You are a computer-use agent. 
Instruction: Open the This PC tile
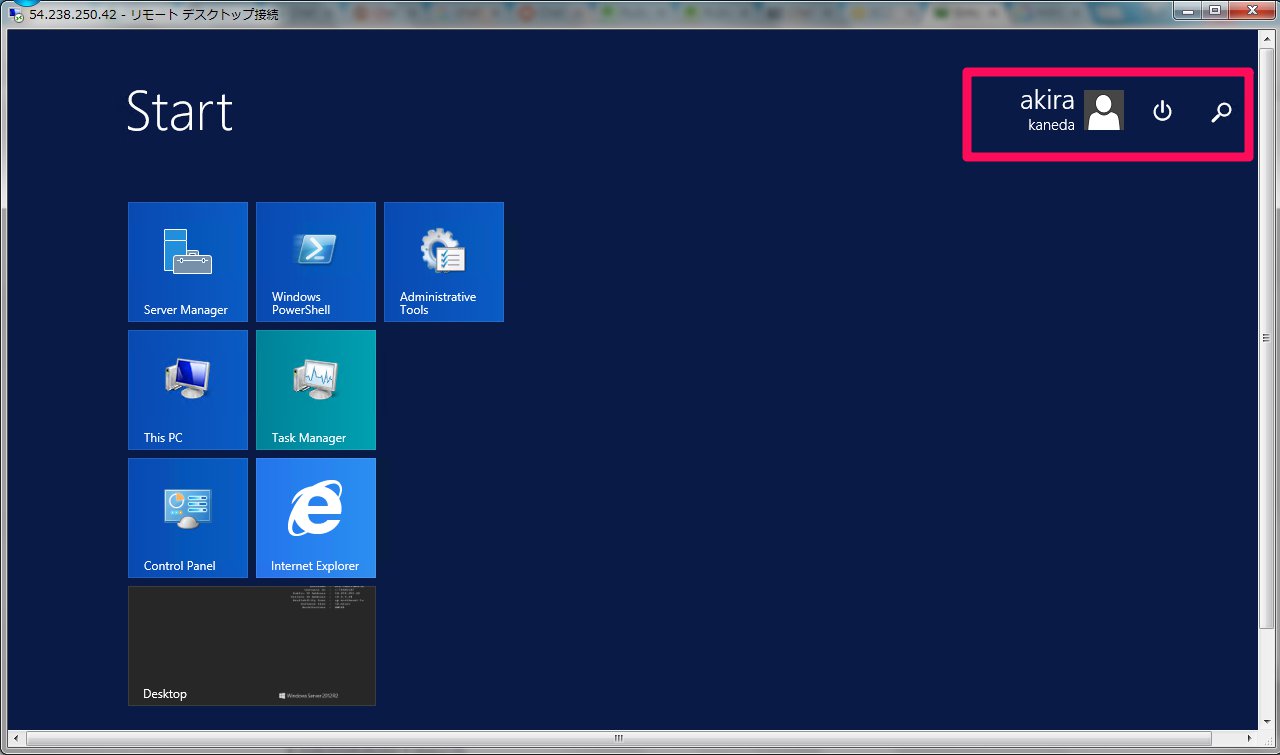coord(188,390)
